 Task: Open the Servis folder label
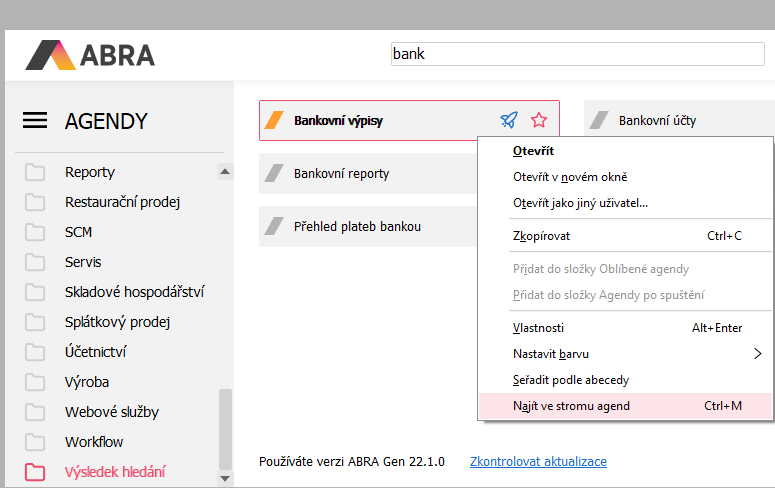[83, 262]
